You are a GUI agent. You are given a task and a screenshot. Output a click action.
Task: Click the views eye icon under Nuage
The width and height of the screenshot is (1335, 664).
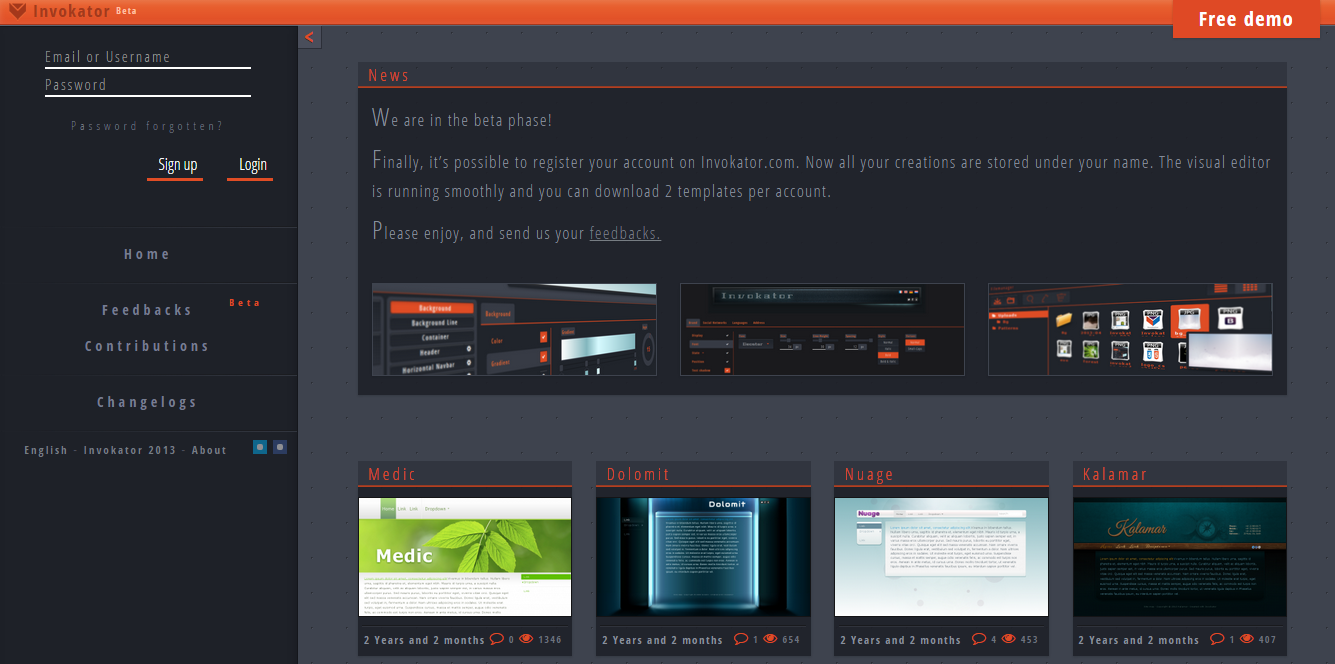1008,639
